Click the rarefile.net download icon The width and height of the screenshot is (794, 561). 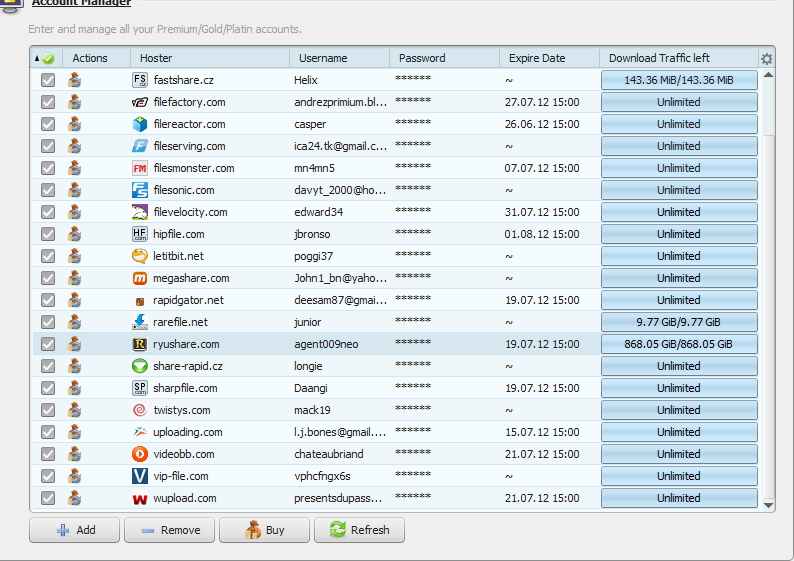click(x=140, y=322)
